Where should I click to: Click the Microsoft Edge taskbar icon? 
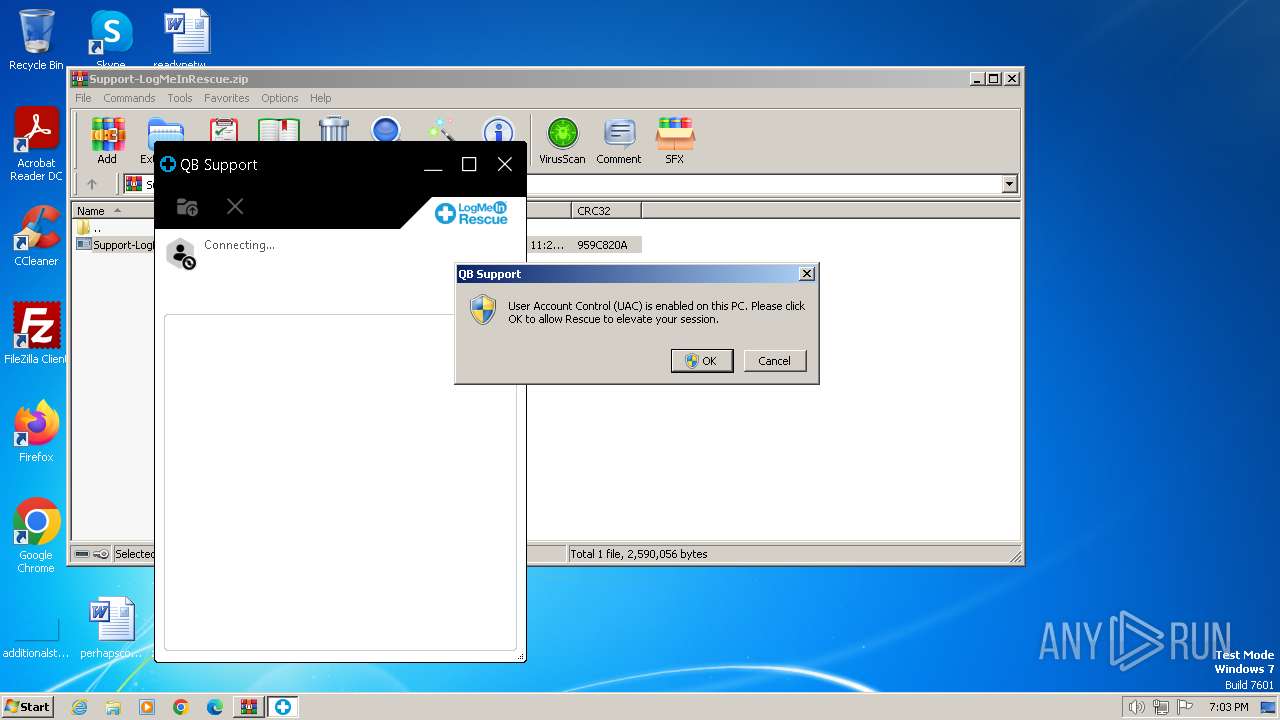pos(214,707)
